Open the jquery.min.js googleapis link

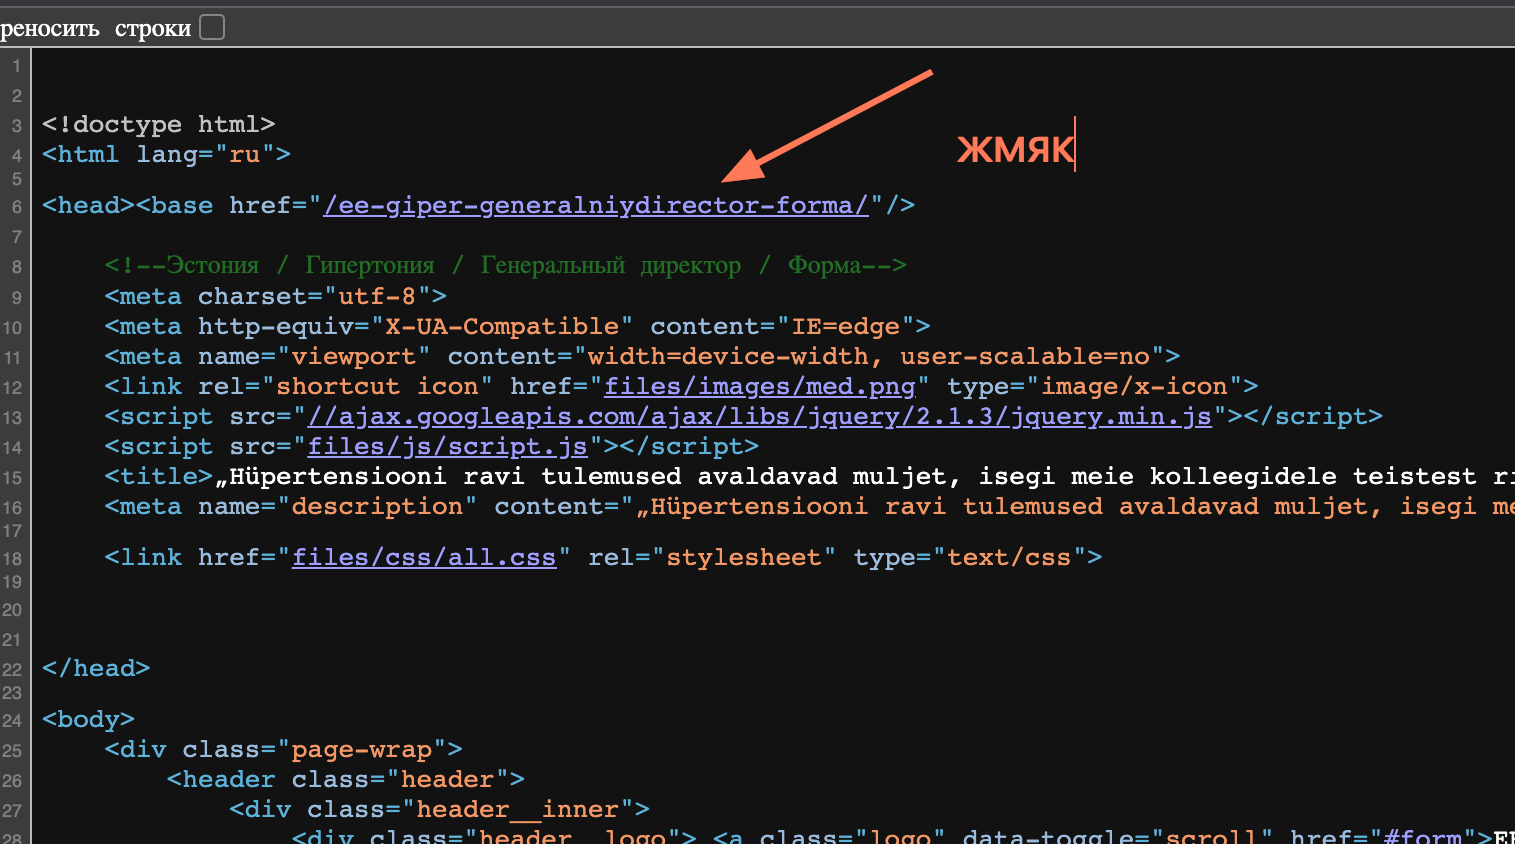[x=760, y=416]
